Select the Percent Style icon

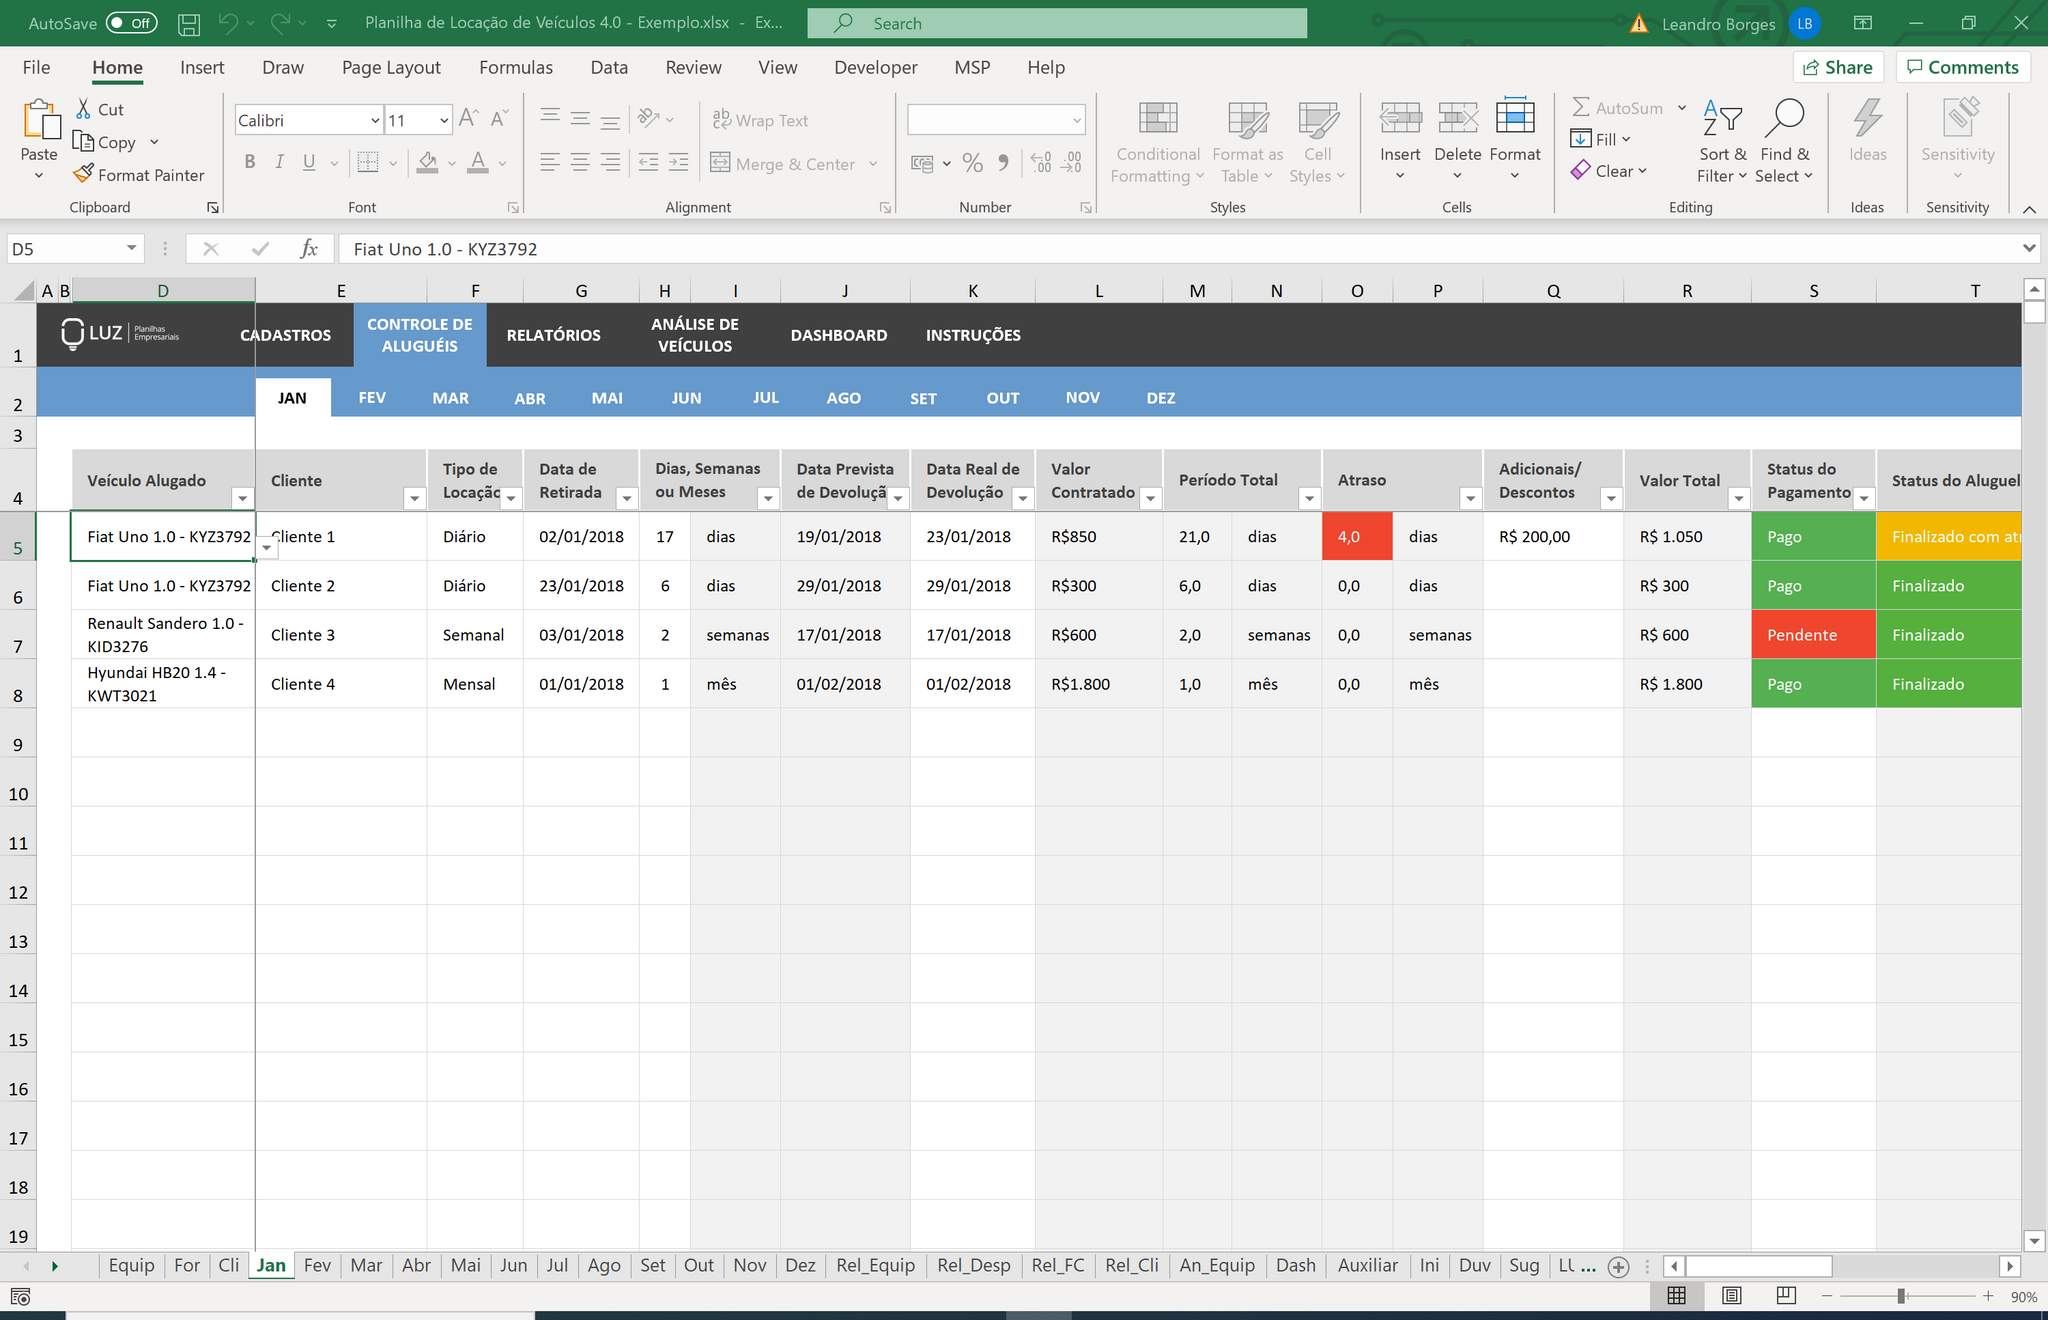point(972,163)
